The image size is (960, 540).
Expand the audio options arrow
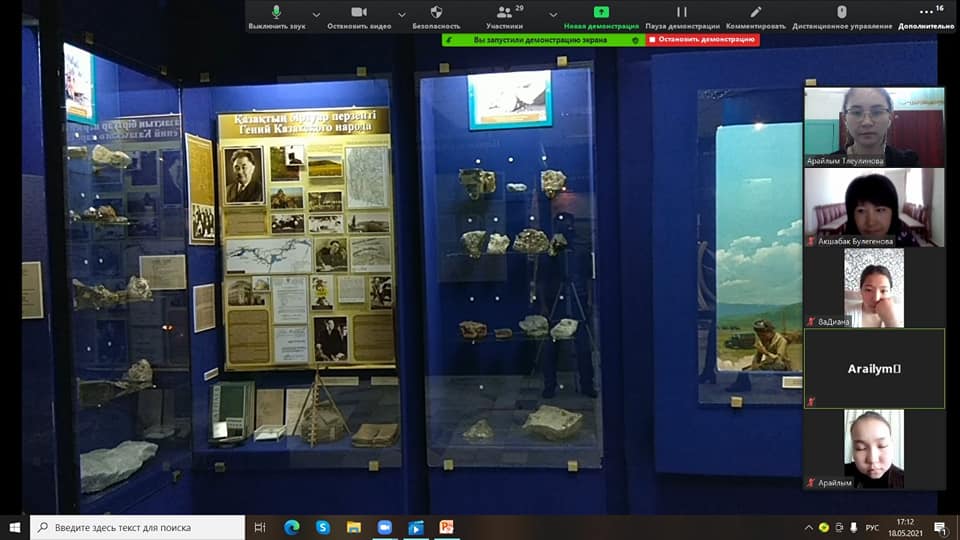point(316,15)
